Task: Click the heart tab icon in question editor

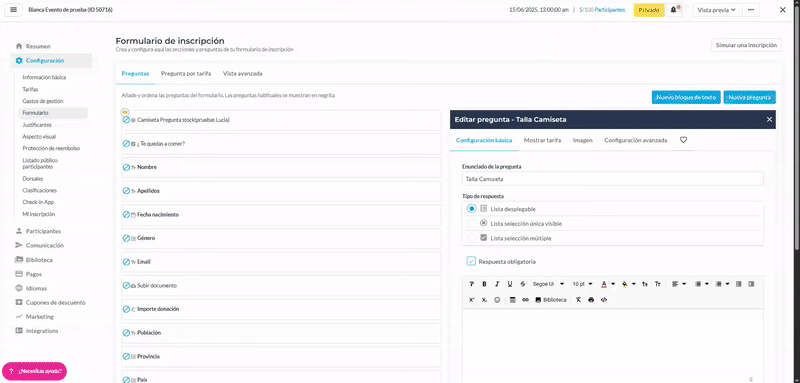Action: (x=684, y=140)
